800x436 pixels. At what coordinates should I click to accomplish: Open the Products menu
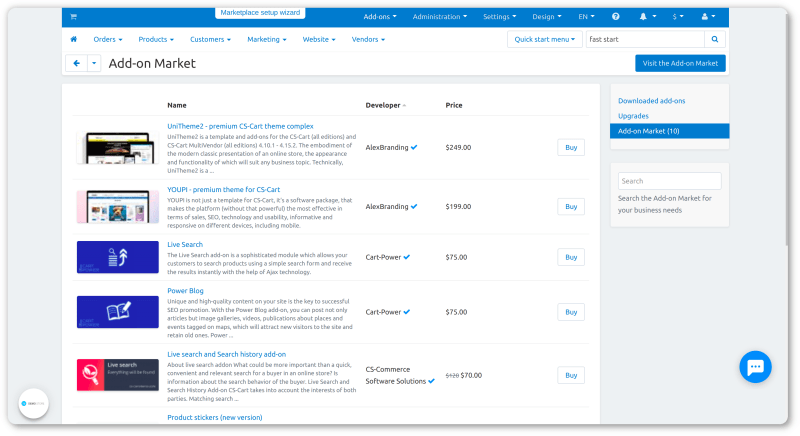coord(155,39)
